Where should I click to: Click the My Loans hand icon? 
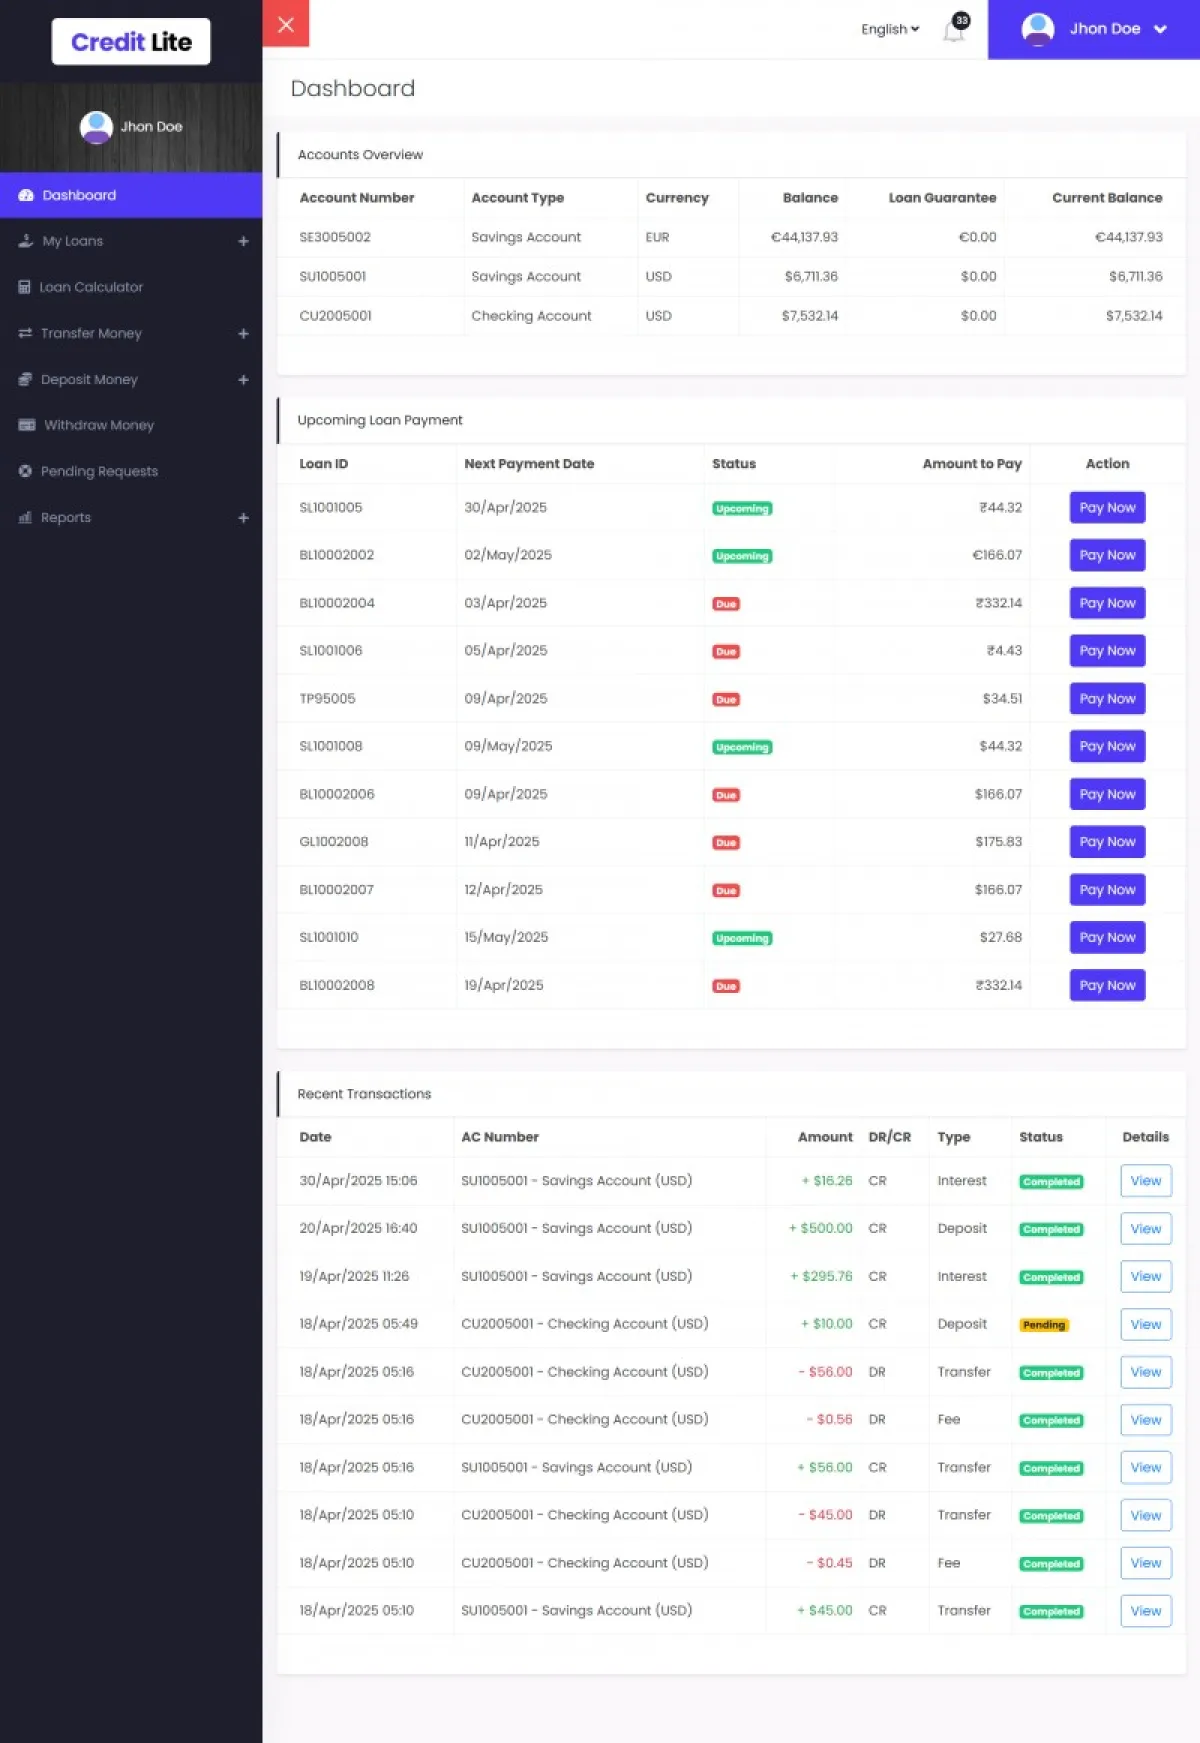pos(26,242)
